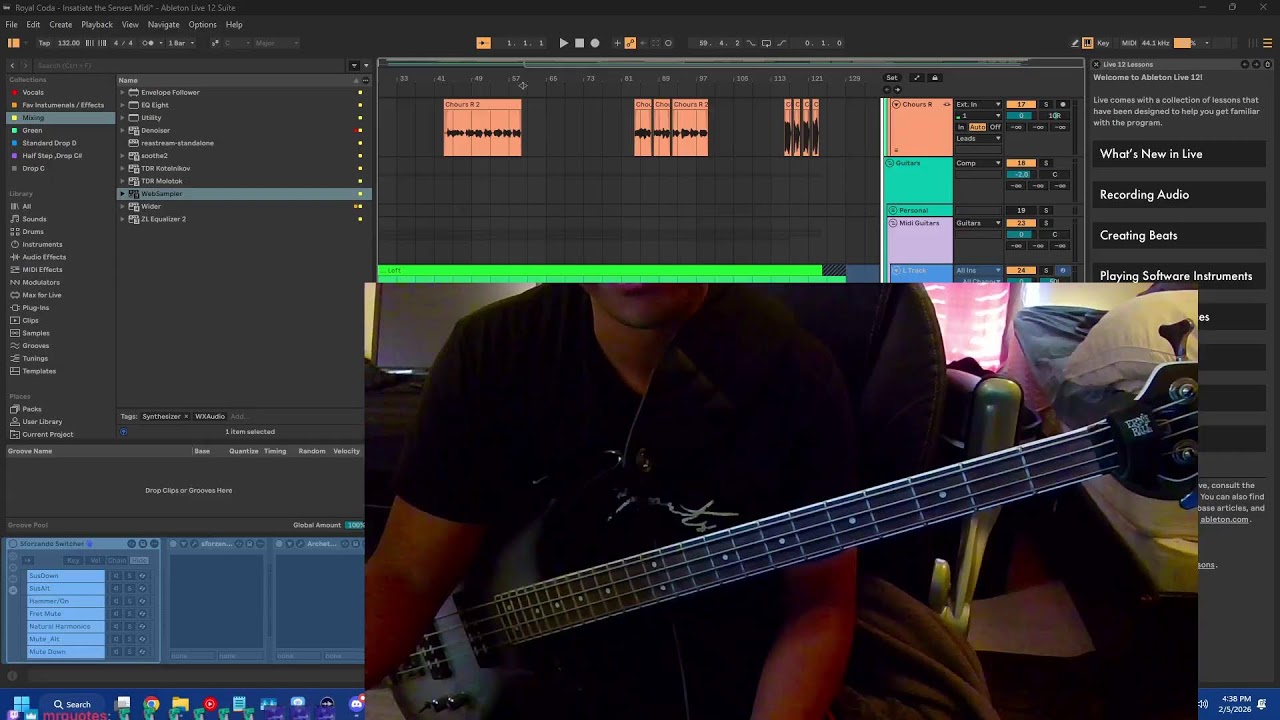Solo the Guitars track
The width and height of the screenshot is (1280, 720).
tap(1046, 163)
